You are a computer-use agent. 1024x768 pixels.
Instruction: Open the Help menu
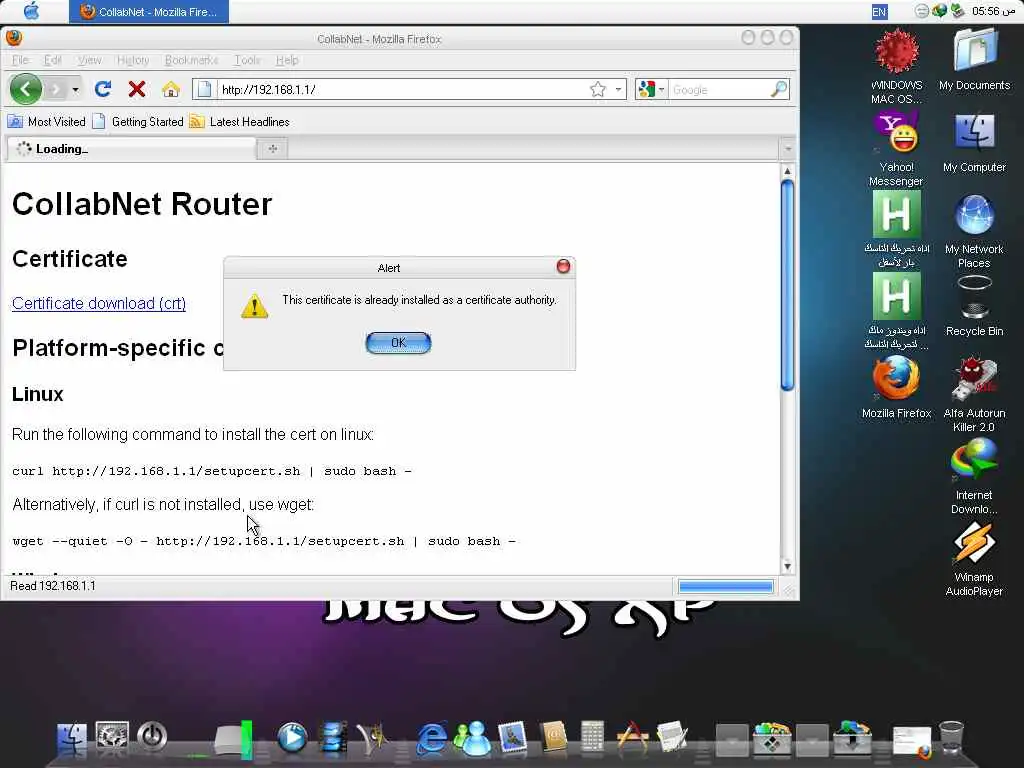(287, 60)
